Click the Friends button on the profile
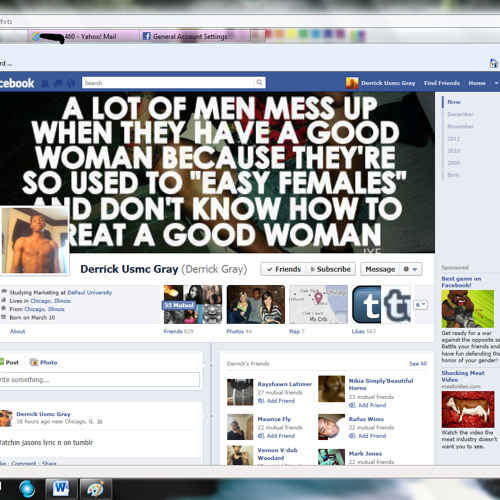Screen dimensions: 500x500 284,269
